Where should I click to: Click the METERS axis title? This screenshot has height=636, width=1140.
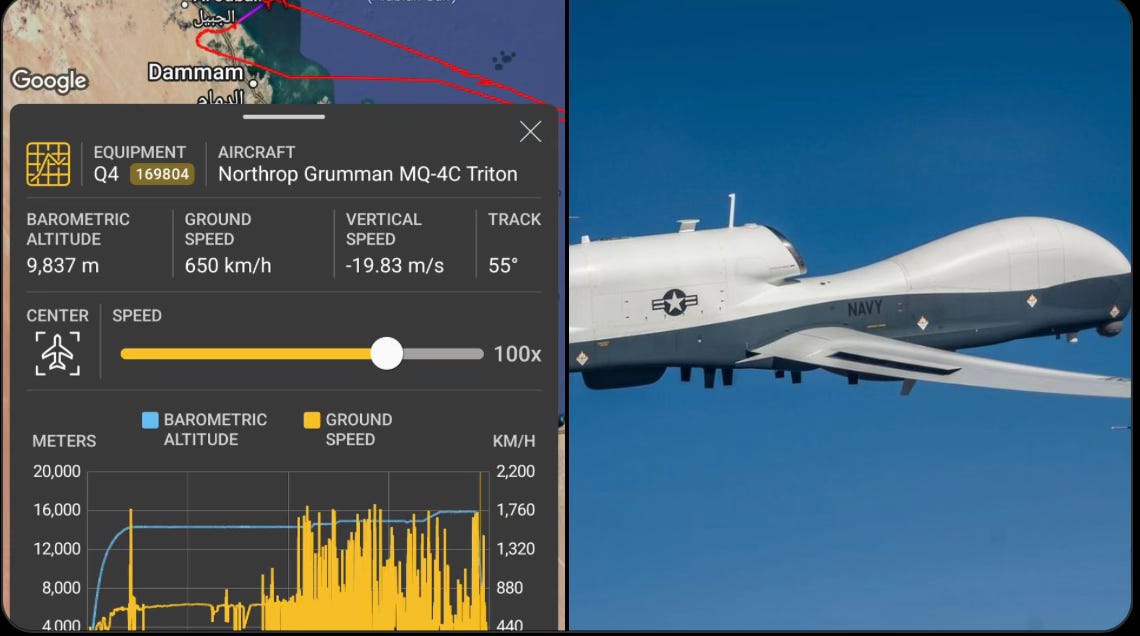pos(64,441)
